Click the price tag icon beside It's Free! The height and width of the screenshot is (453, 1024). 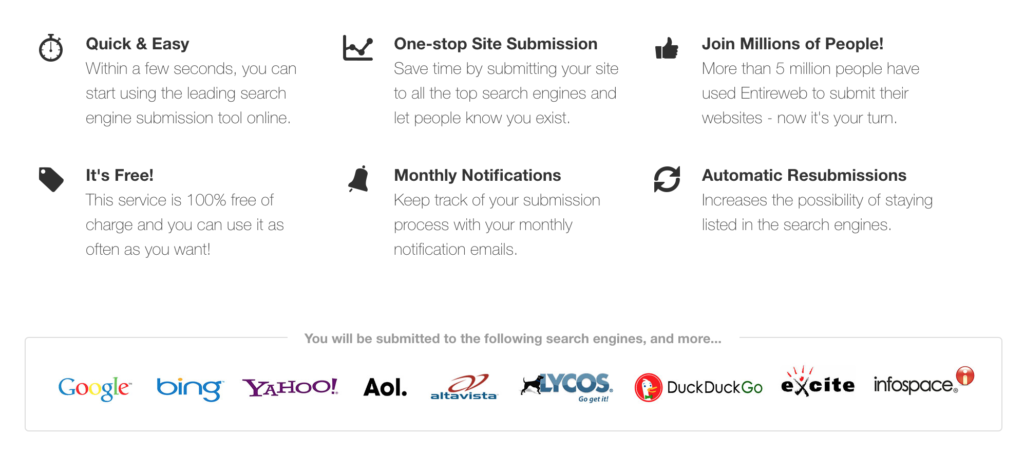click(51, 179)
